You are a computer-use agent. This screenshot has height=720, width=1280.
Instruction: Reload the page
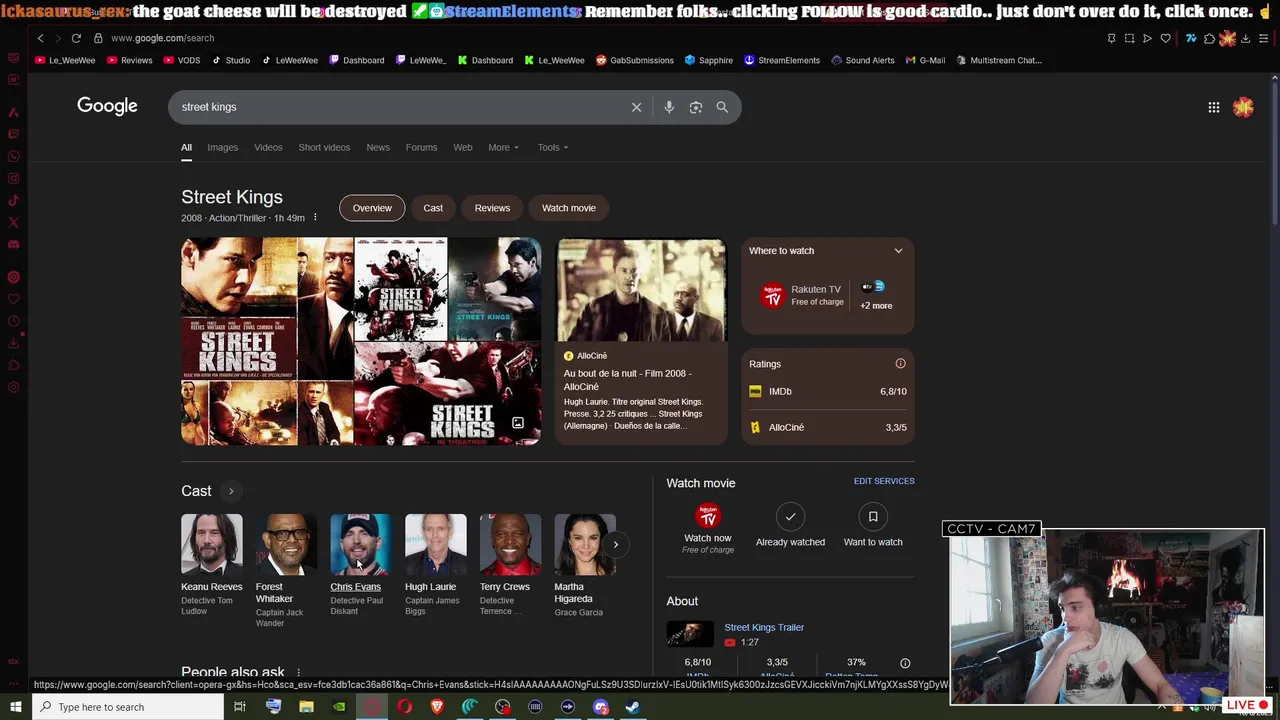click(76, 38)
